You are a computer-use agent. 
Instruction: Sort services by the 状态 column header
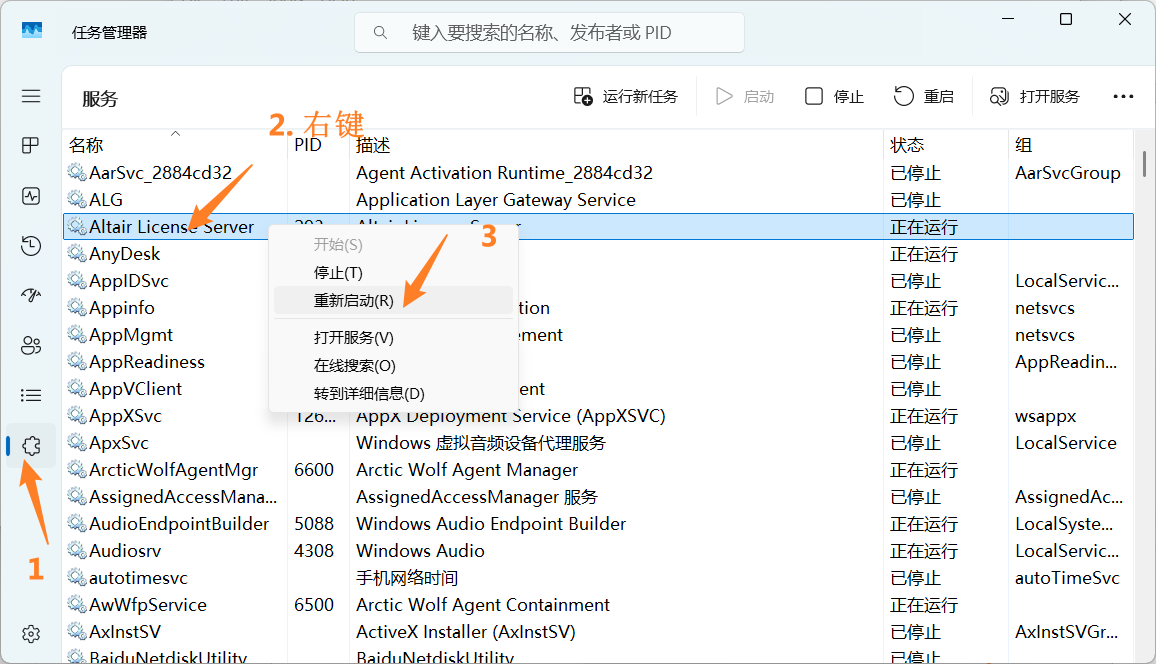pos(907,146)
